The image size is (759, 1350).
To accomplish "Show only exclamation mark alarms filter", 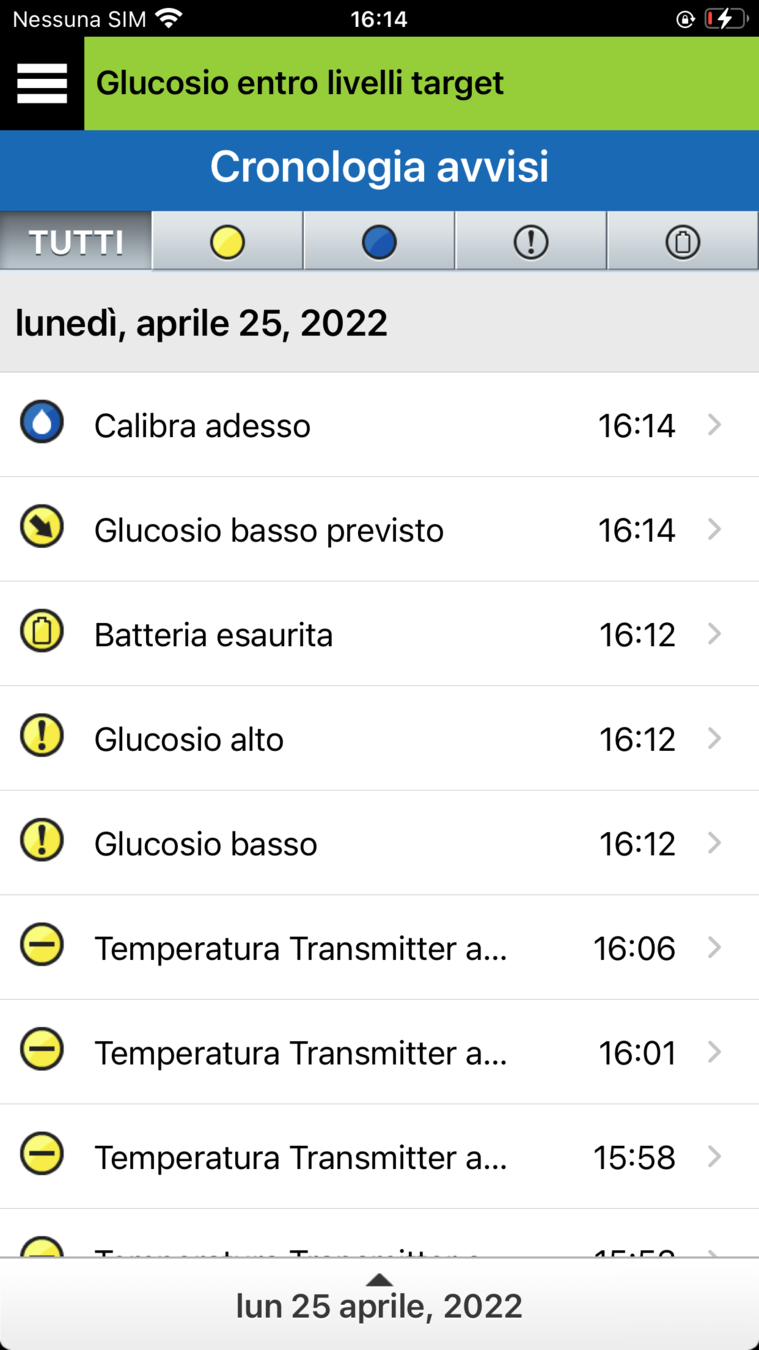I will pos(531,241).
